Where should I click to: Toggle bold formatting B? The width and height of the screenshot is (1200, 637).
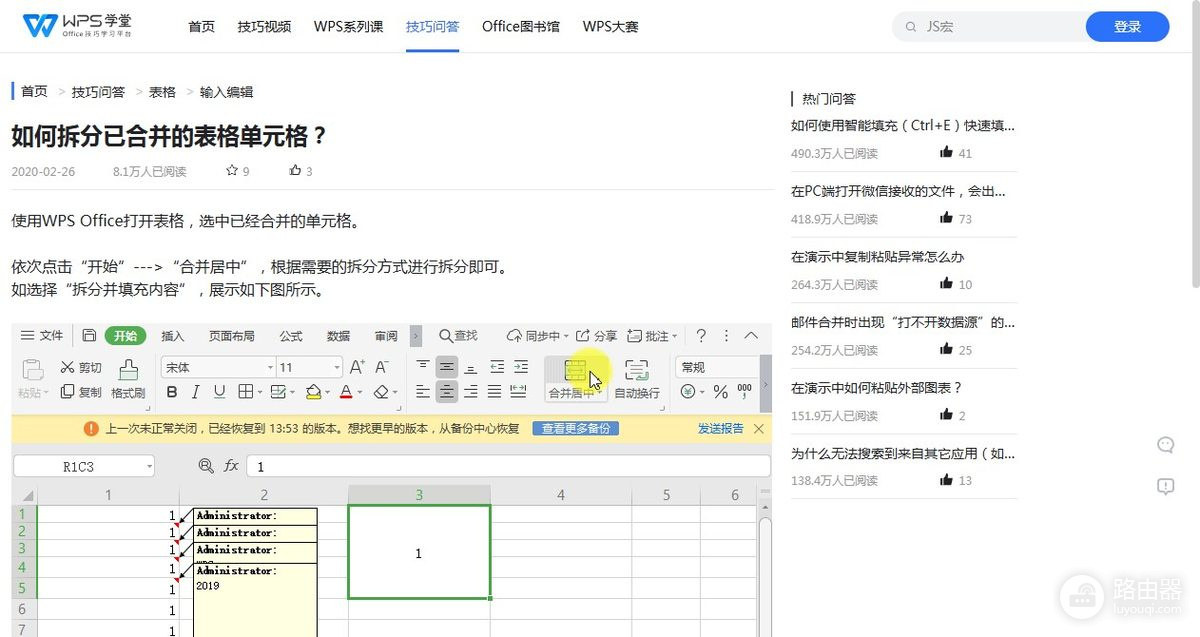point(172,392)
